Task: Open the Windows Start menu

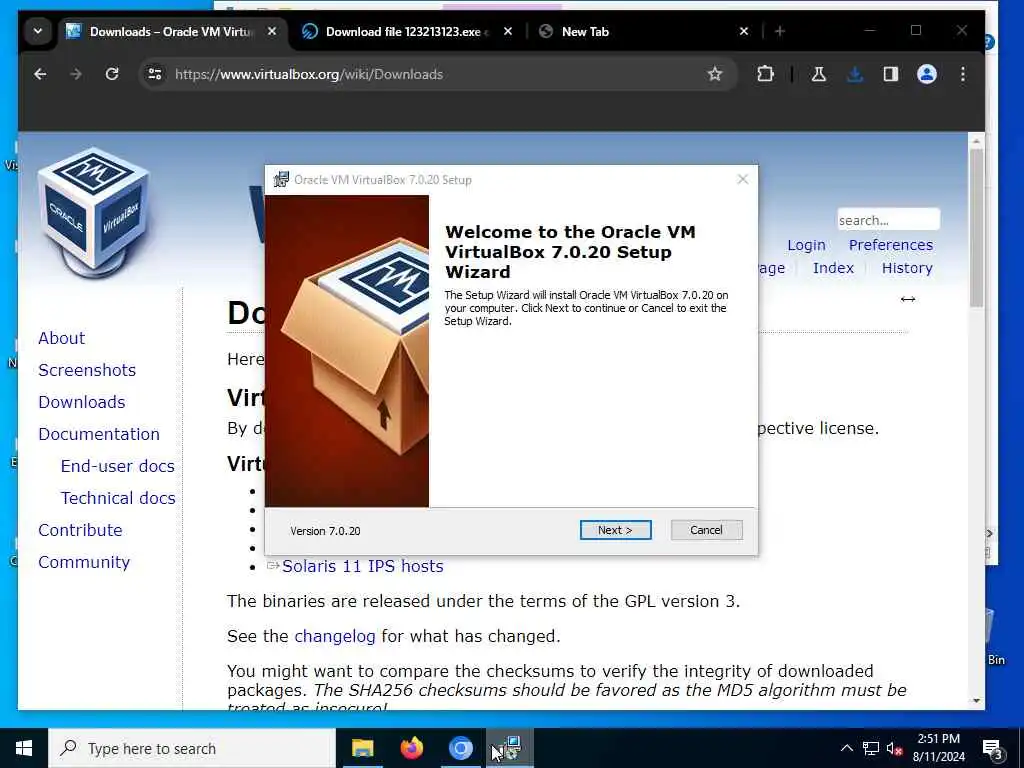Action: pos(24,748)
